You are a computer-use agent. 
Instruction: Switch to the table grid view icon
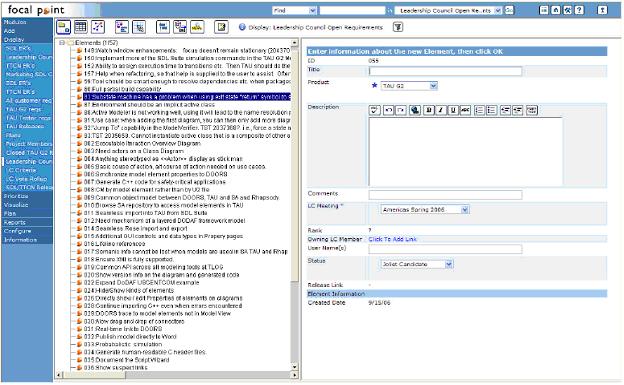[80, 27]
